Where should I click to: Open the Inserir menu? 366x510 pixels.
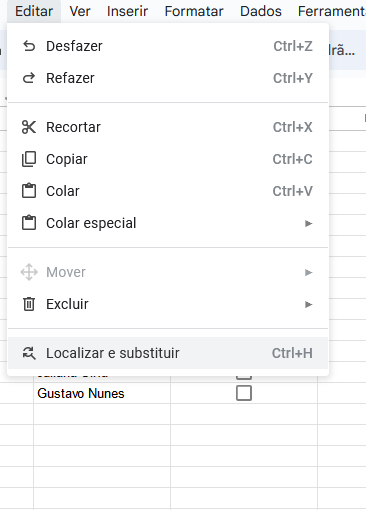click(127, 11)
